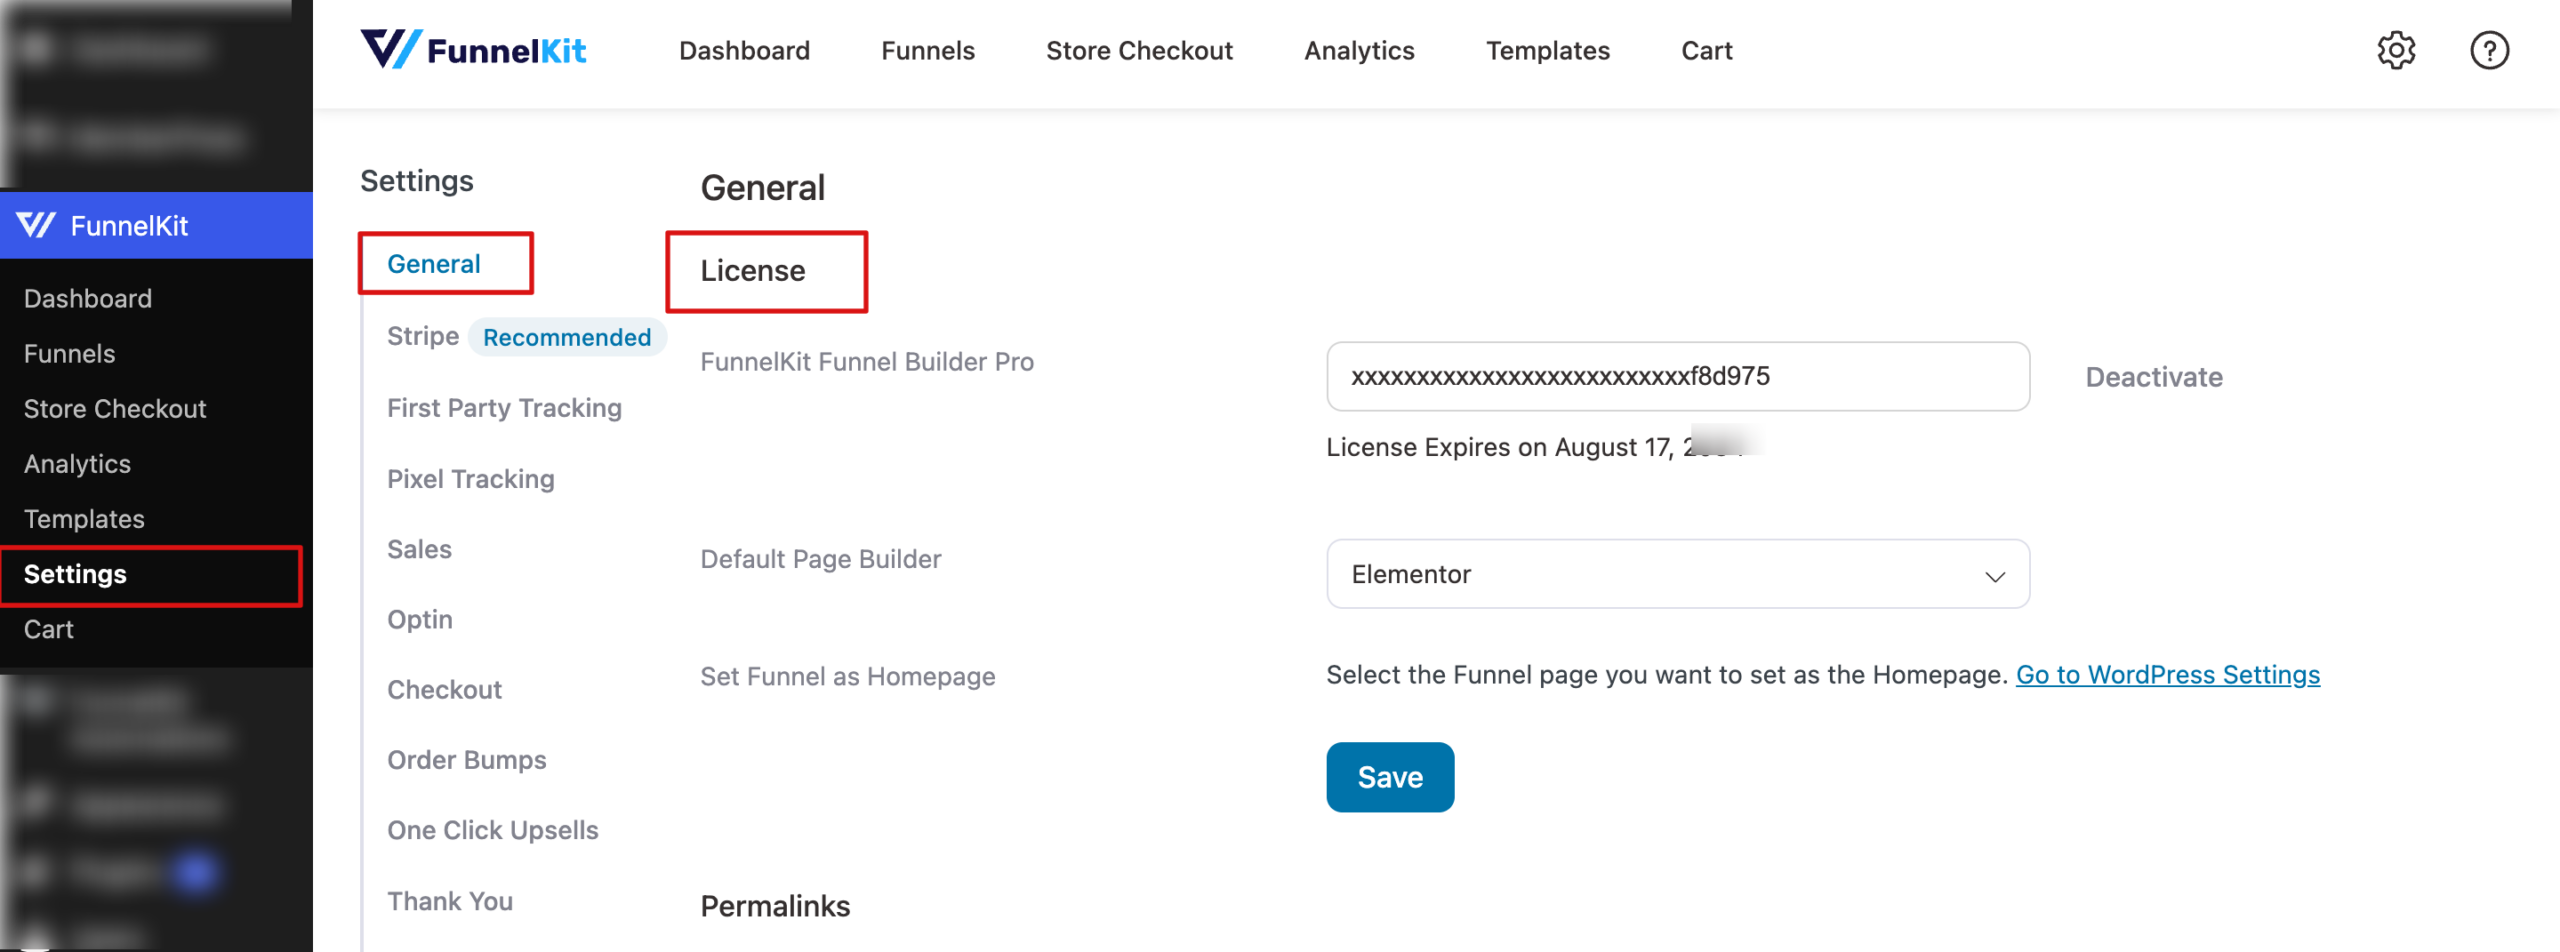Click the license key input field

tap(1678, 376)
